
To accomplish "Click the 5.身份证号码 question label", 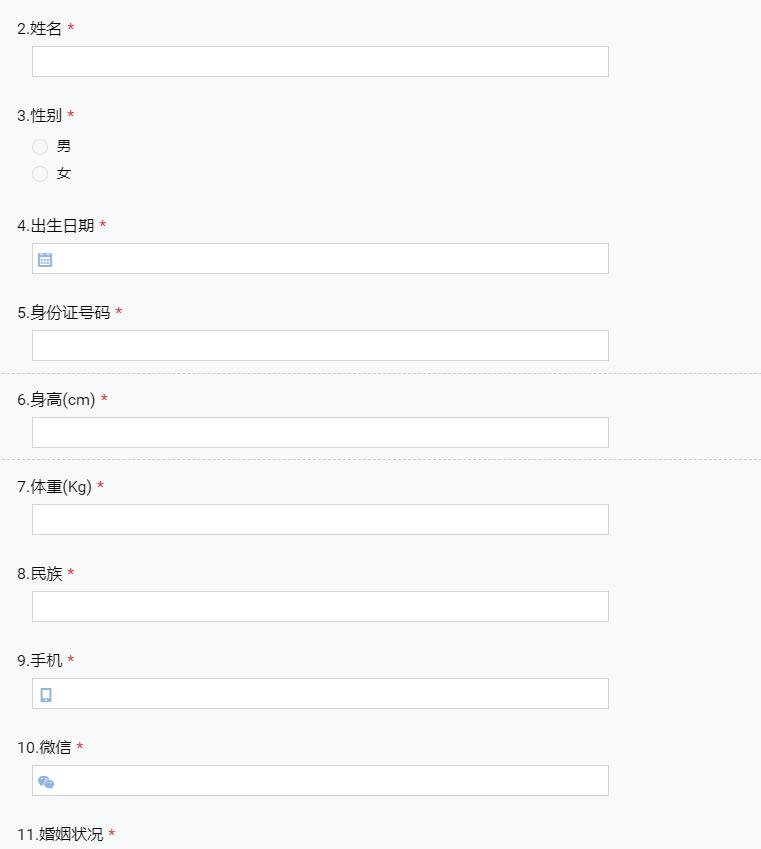I will [64, 312].
